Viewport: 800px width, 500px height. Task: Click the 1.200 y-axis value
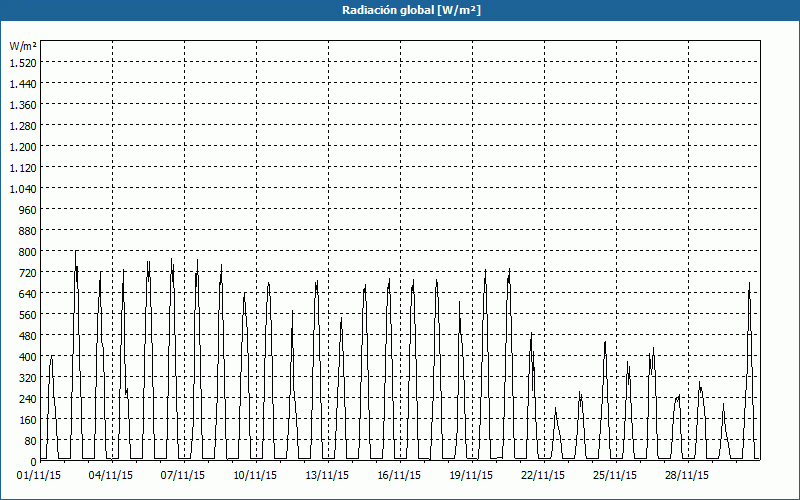click(x=23, y=147)
